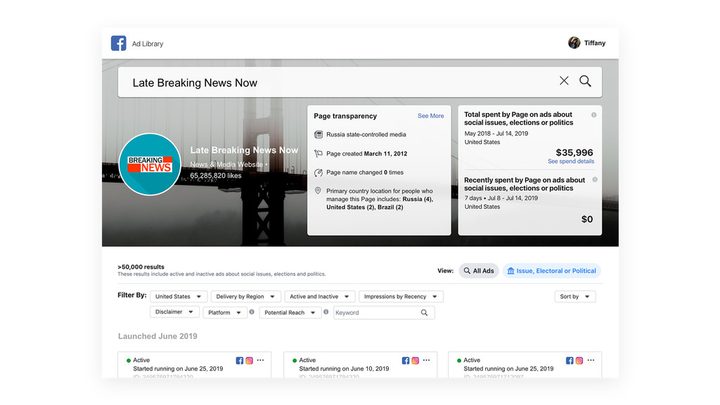Open Tiffany's profile avatar
720x405 pixels.
point(574,43)
